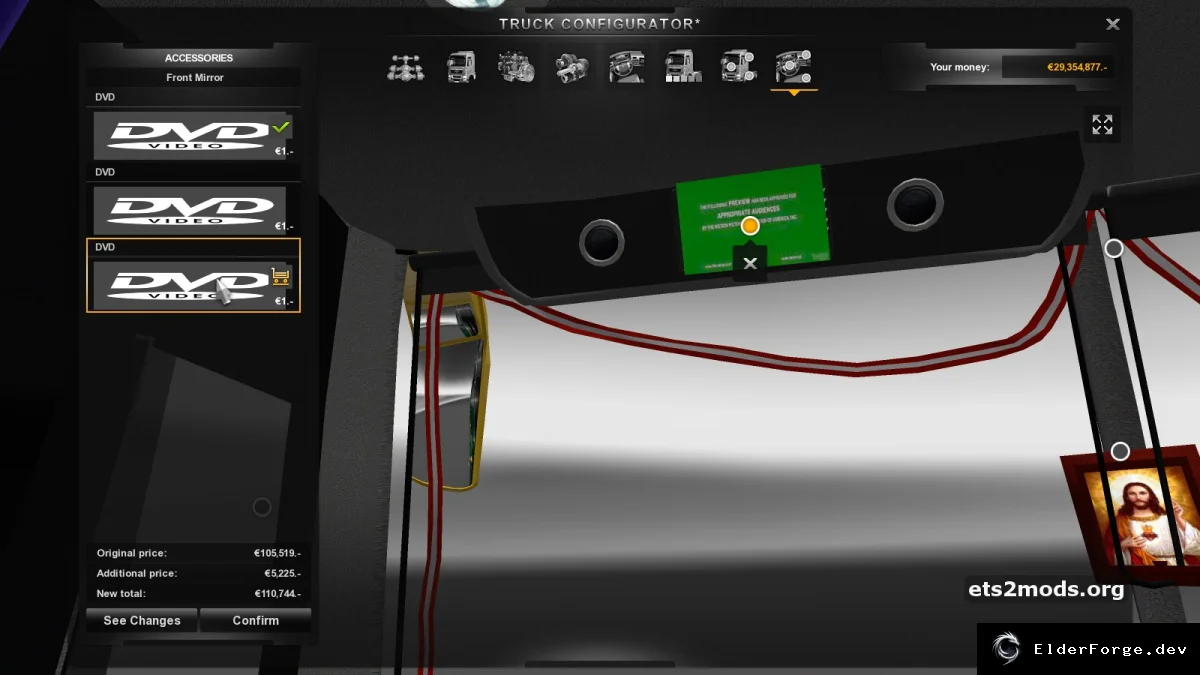Open the engine category icon
Viewport: 1200px width, 675px height.
point(516,68)
